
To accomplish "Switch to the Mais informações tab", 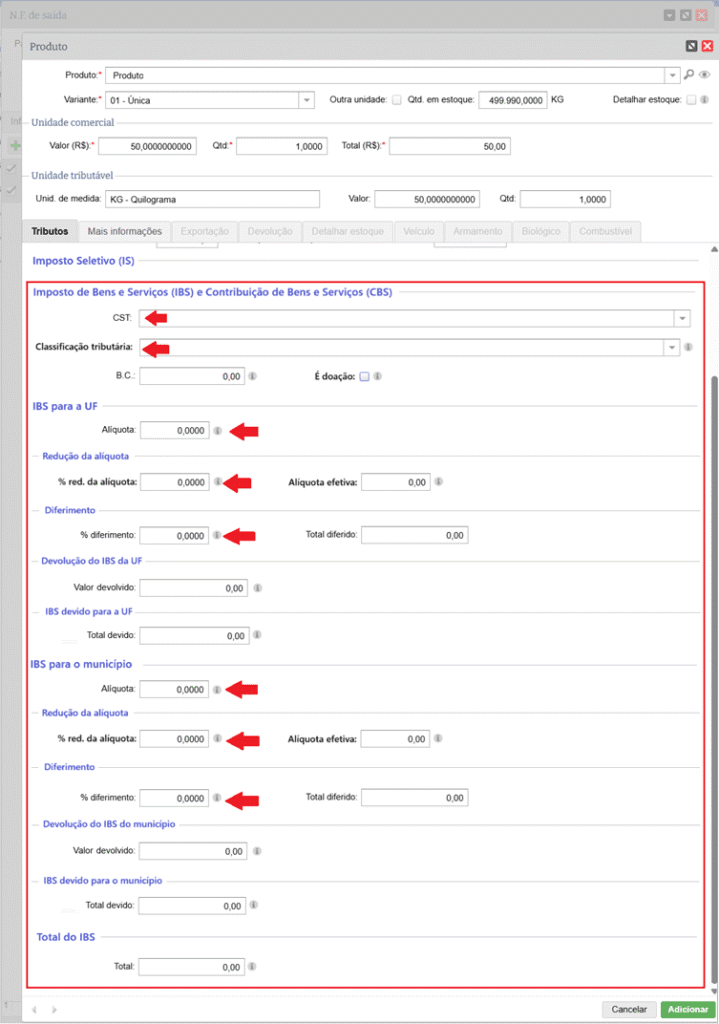I will click(124, 231).
